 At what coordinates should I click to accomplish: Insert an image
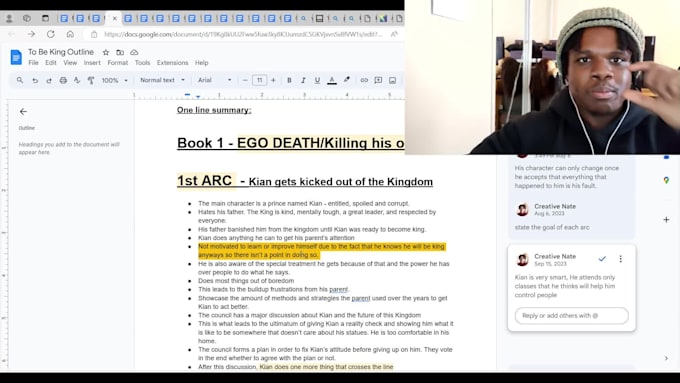[x=392, y=80]
